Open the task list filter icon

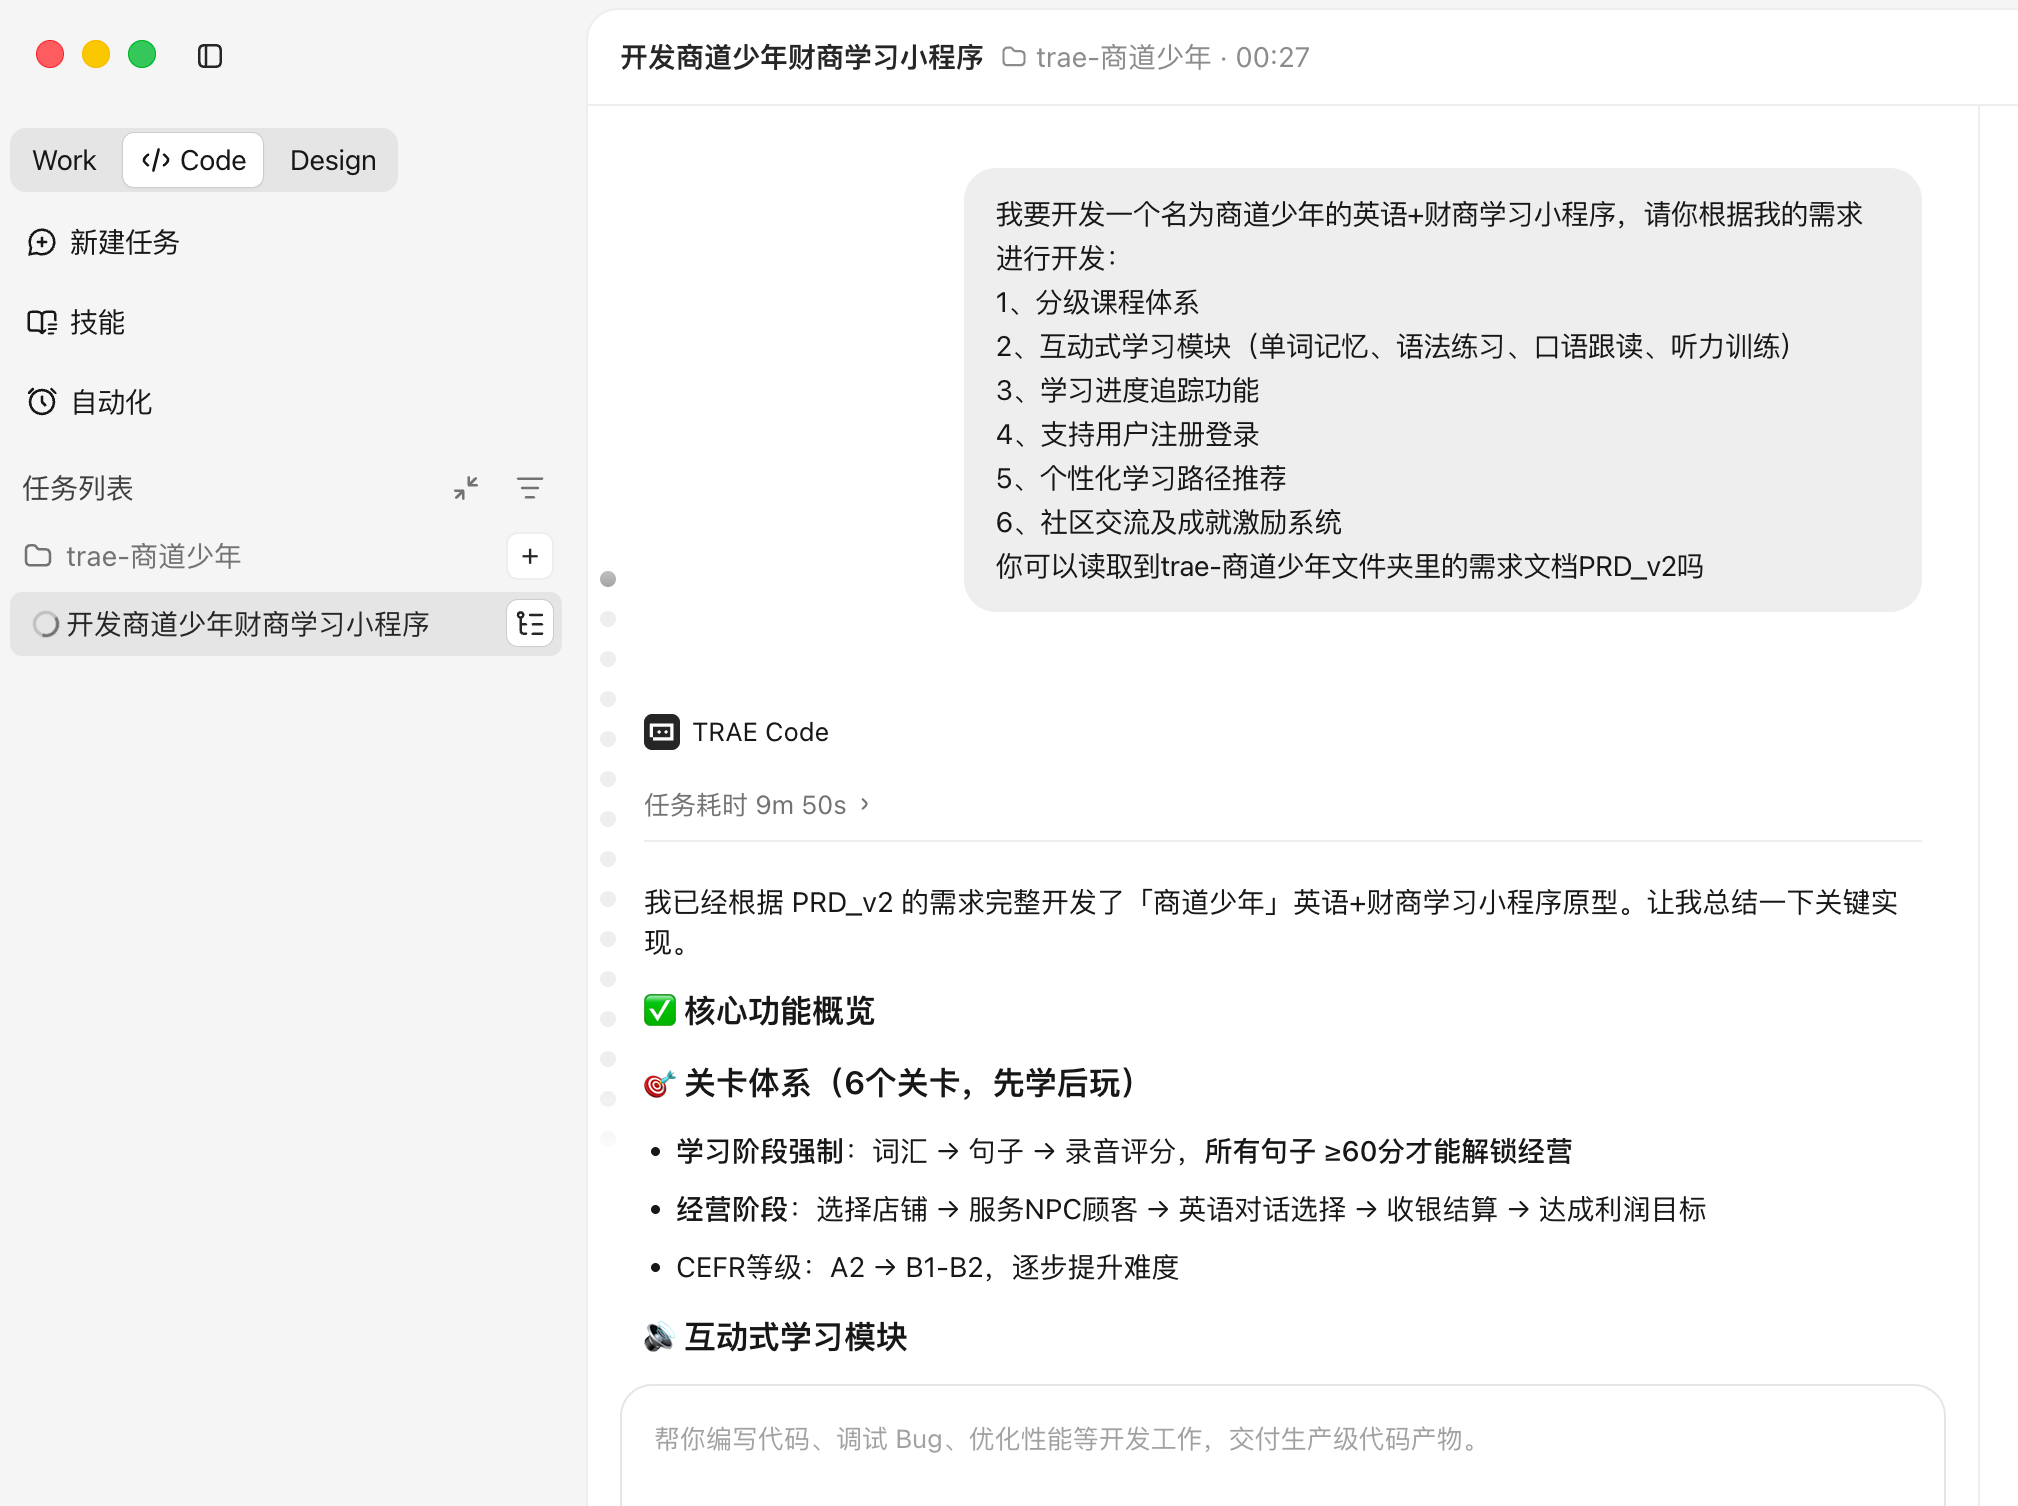coord(530,488)
